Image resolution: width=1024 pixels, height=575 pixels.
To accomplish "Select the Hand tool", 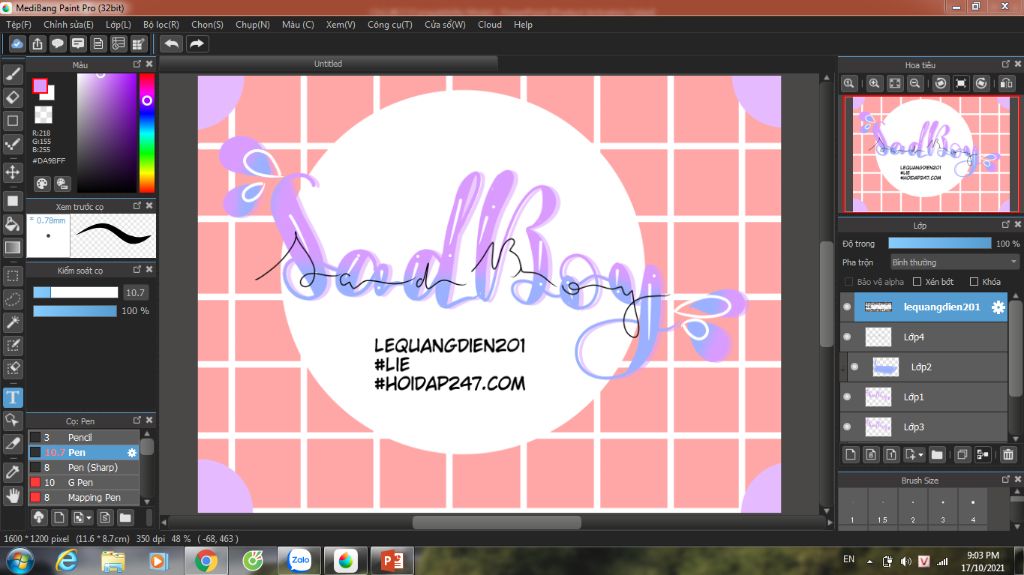I will click(12, 496).
